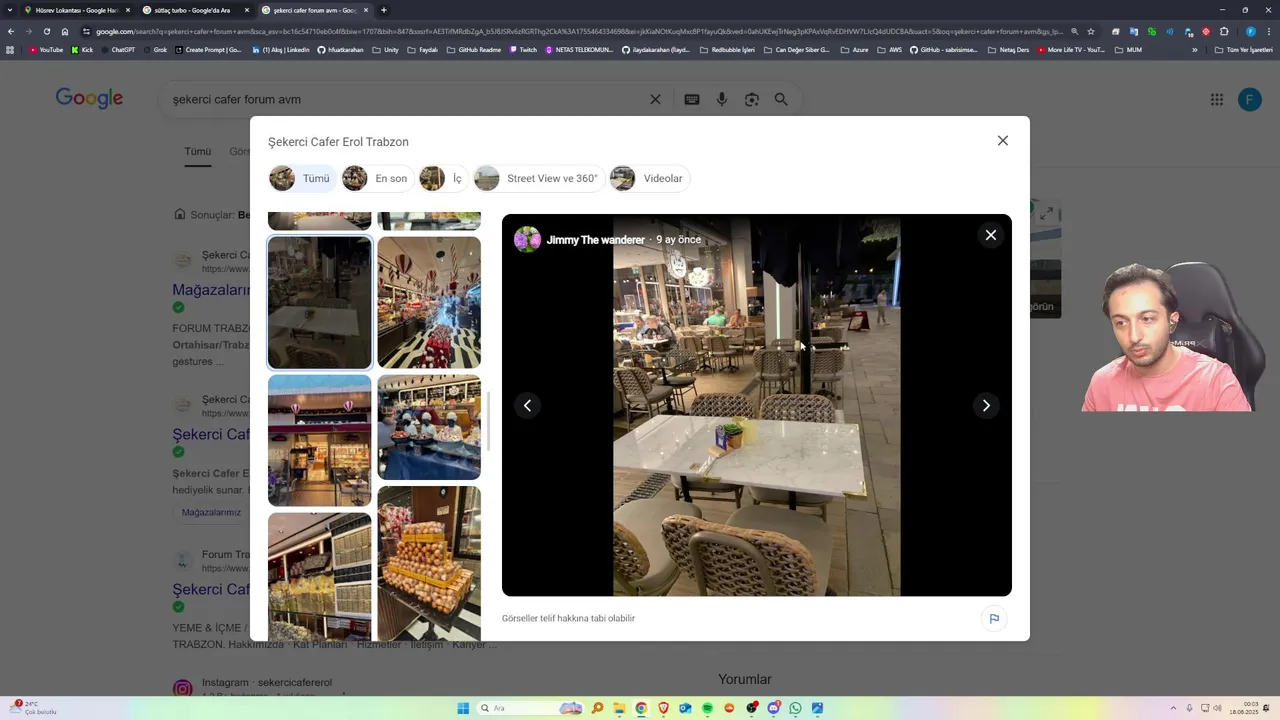The height and width of the screenshot is (720, 1280).
Task: Clear the Google search box text
Action: [655, 99]
